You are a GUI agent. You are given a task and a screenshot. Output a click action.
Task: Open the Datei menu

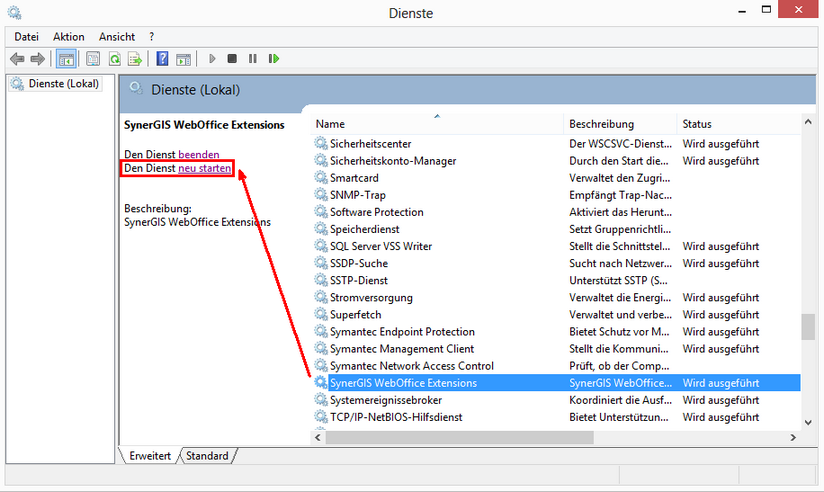pos(26,37)
